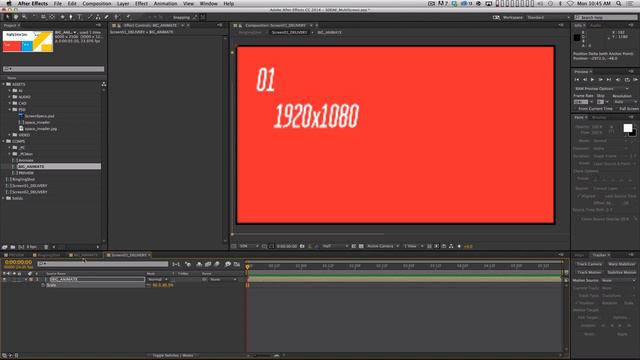Create a new folder in Project panel
Image resolution: width=640 pixels, height=360 pixels.
point(13,247)
